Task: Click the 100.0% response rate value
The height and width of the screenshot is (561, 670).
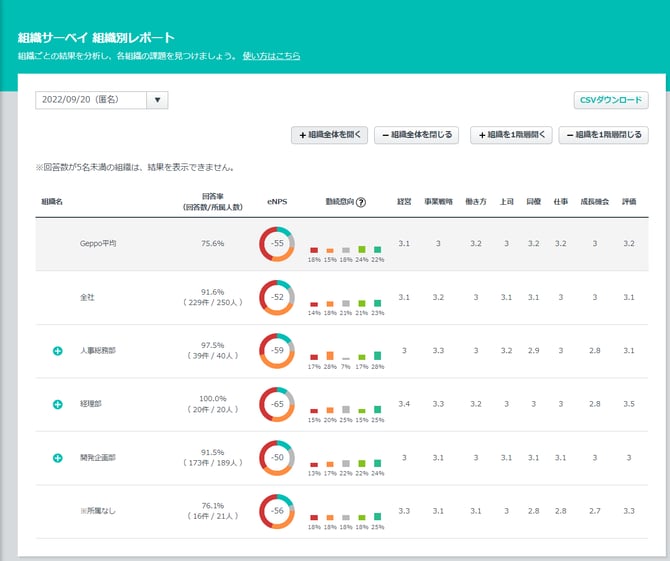Action: 213,399
